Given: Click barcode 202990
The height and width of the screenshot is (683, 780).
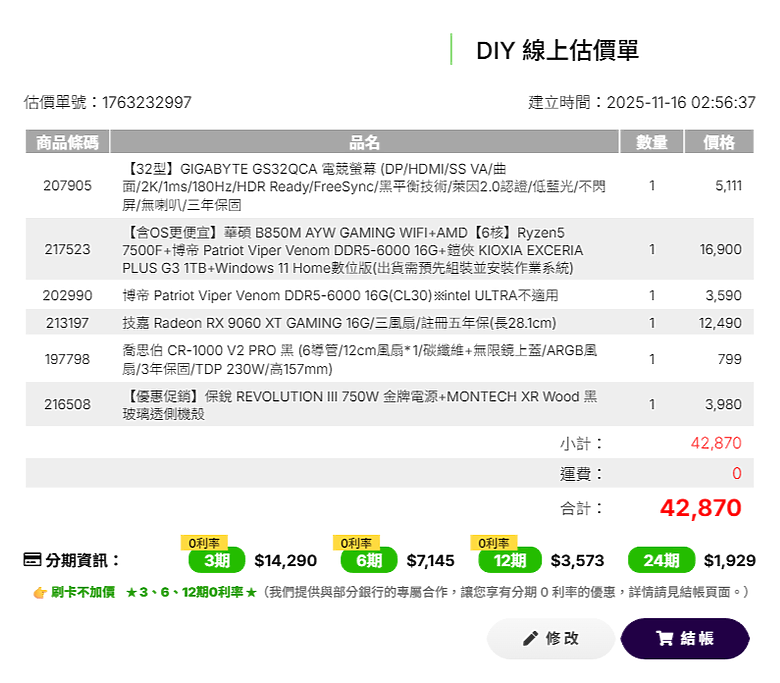Looking at the screenshot, I should click(68, 295).
